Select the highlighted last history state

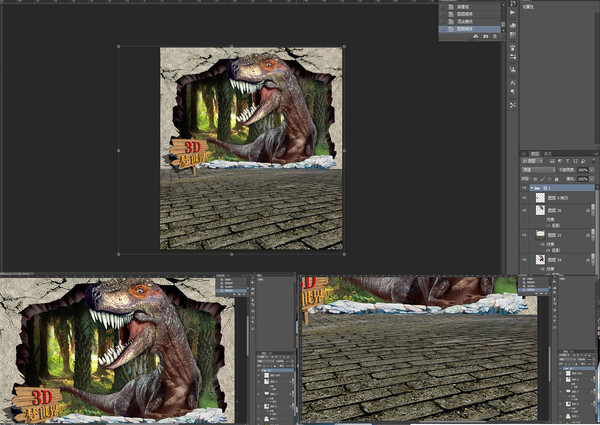[470, 29]
